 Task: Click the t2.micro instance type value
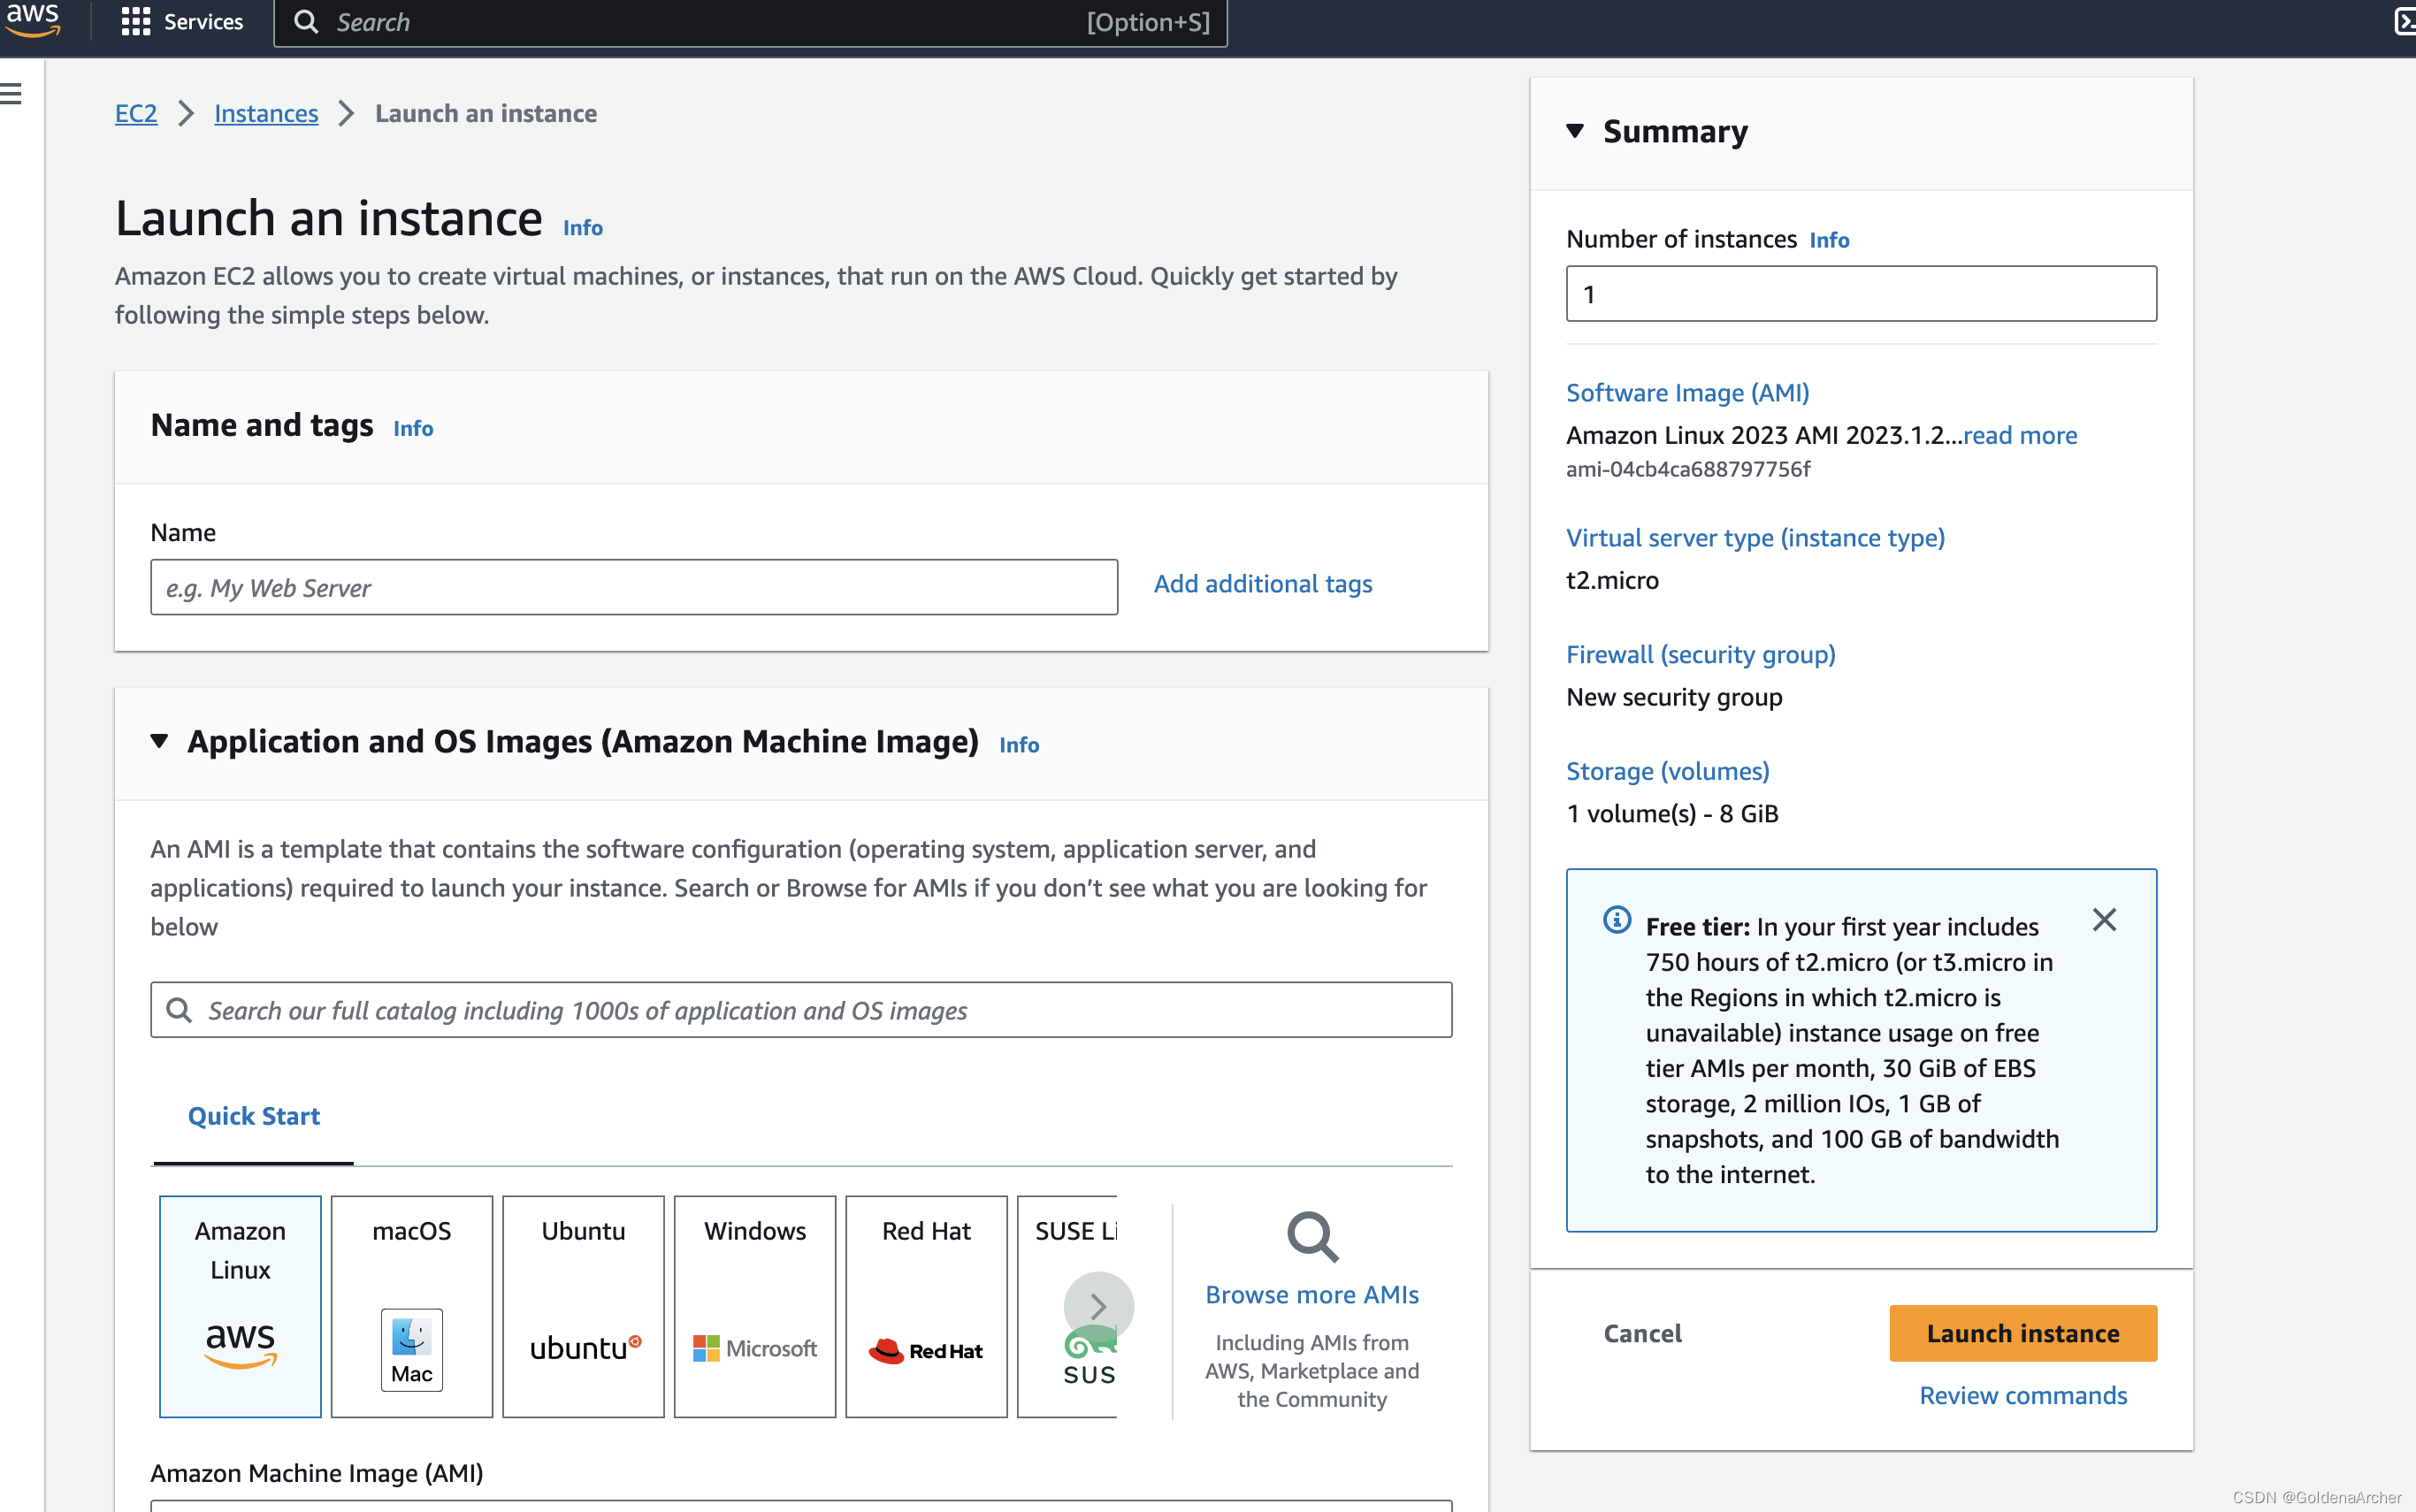(1612, 581)
